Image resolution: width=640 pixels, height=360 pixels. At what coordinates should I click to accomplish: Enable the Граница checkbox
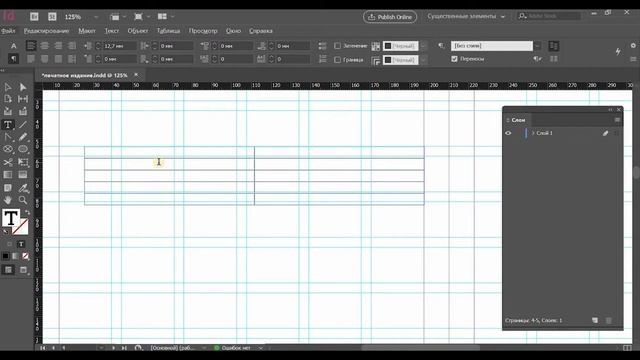pos(337,60)
